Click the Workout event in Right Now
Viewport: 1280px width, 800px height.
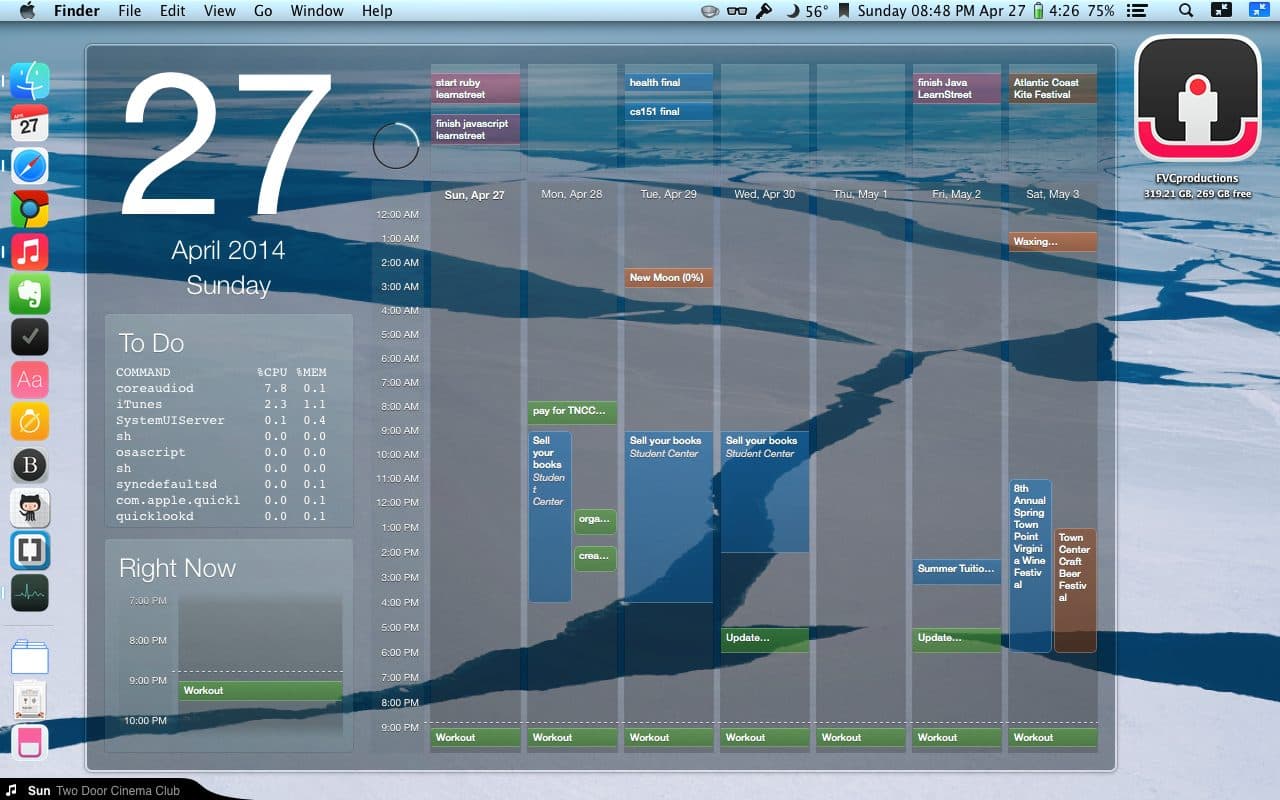click(x=260, y=691)
